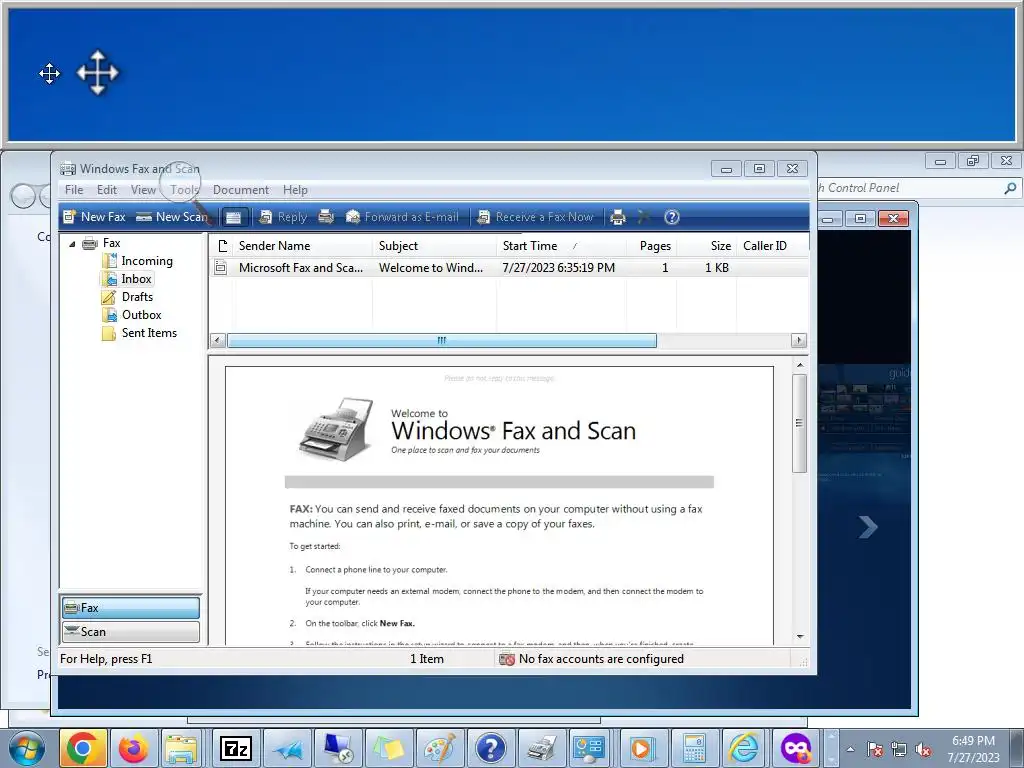Select the Sent Items folder
Image resolution: width=1024 pixels, height=768 pixels.
coord(149,332)
